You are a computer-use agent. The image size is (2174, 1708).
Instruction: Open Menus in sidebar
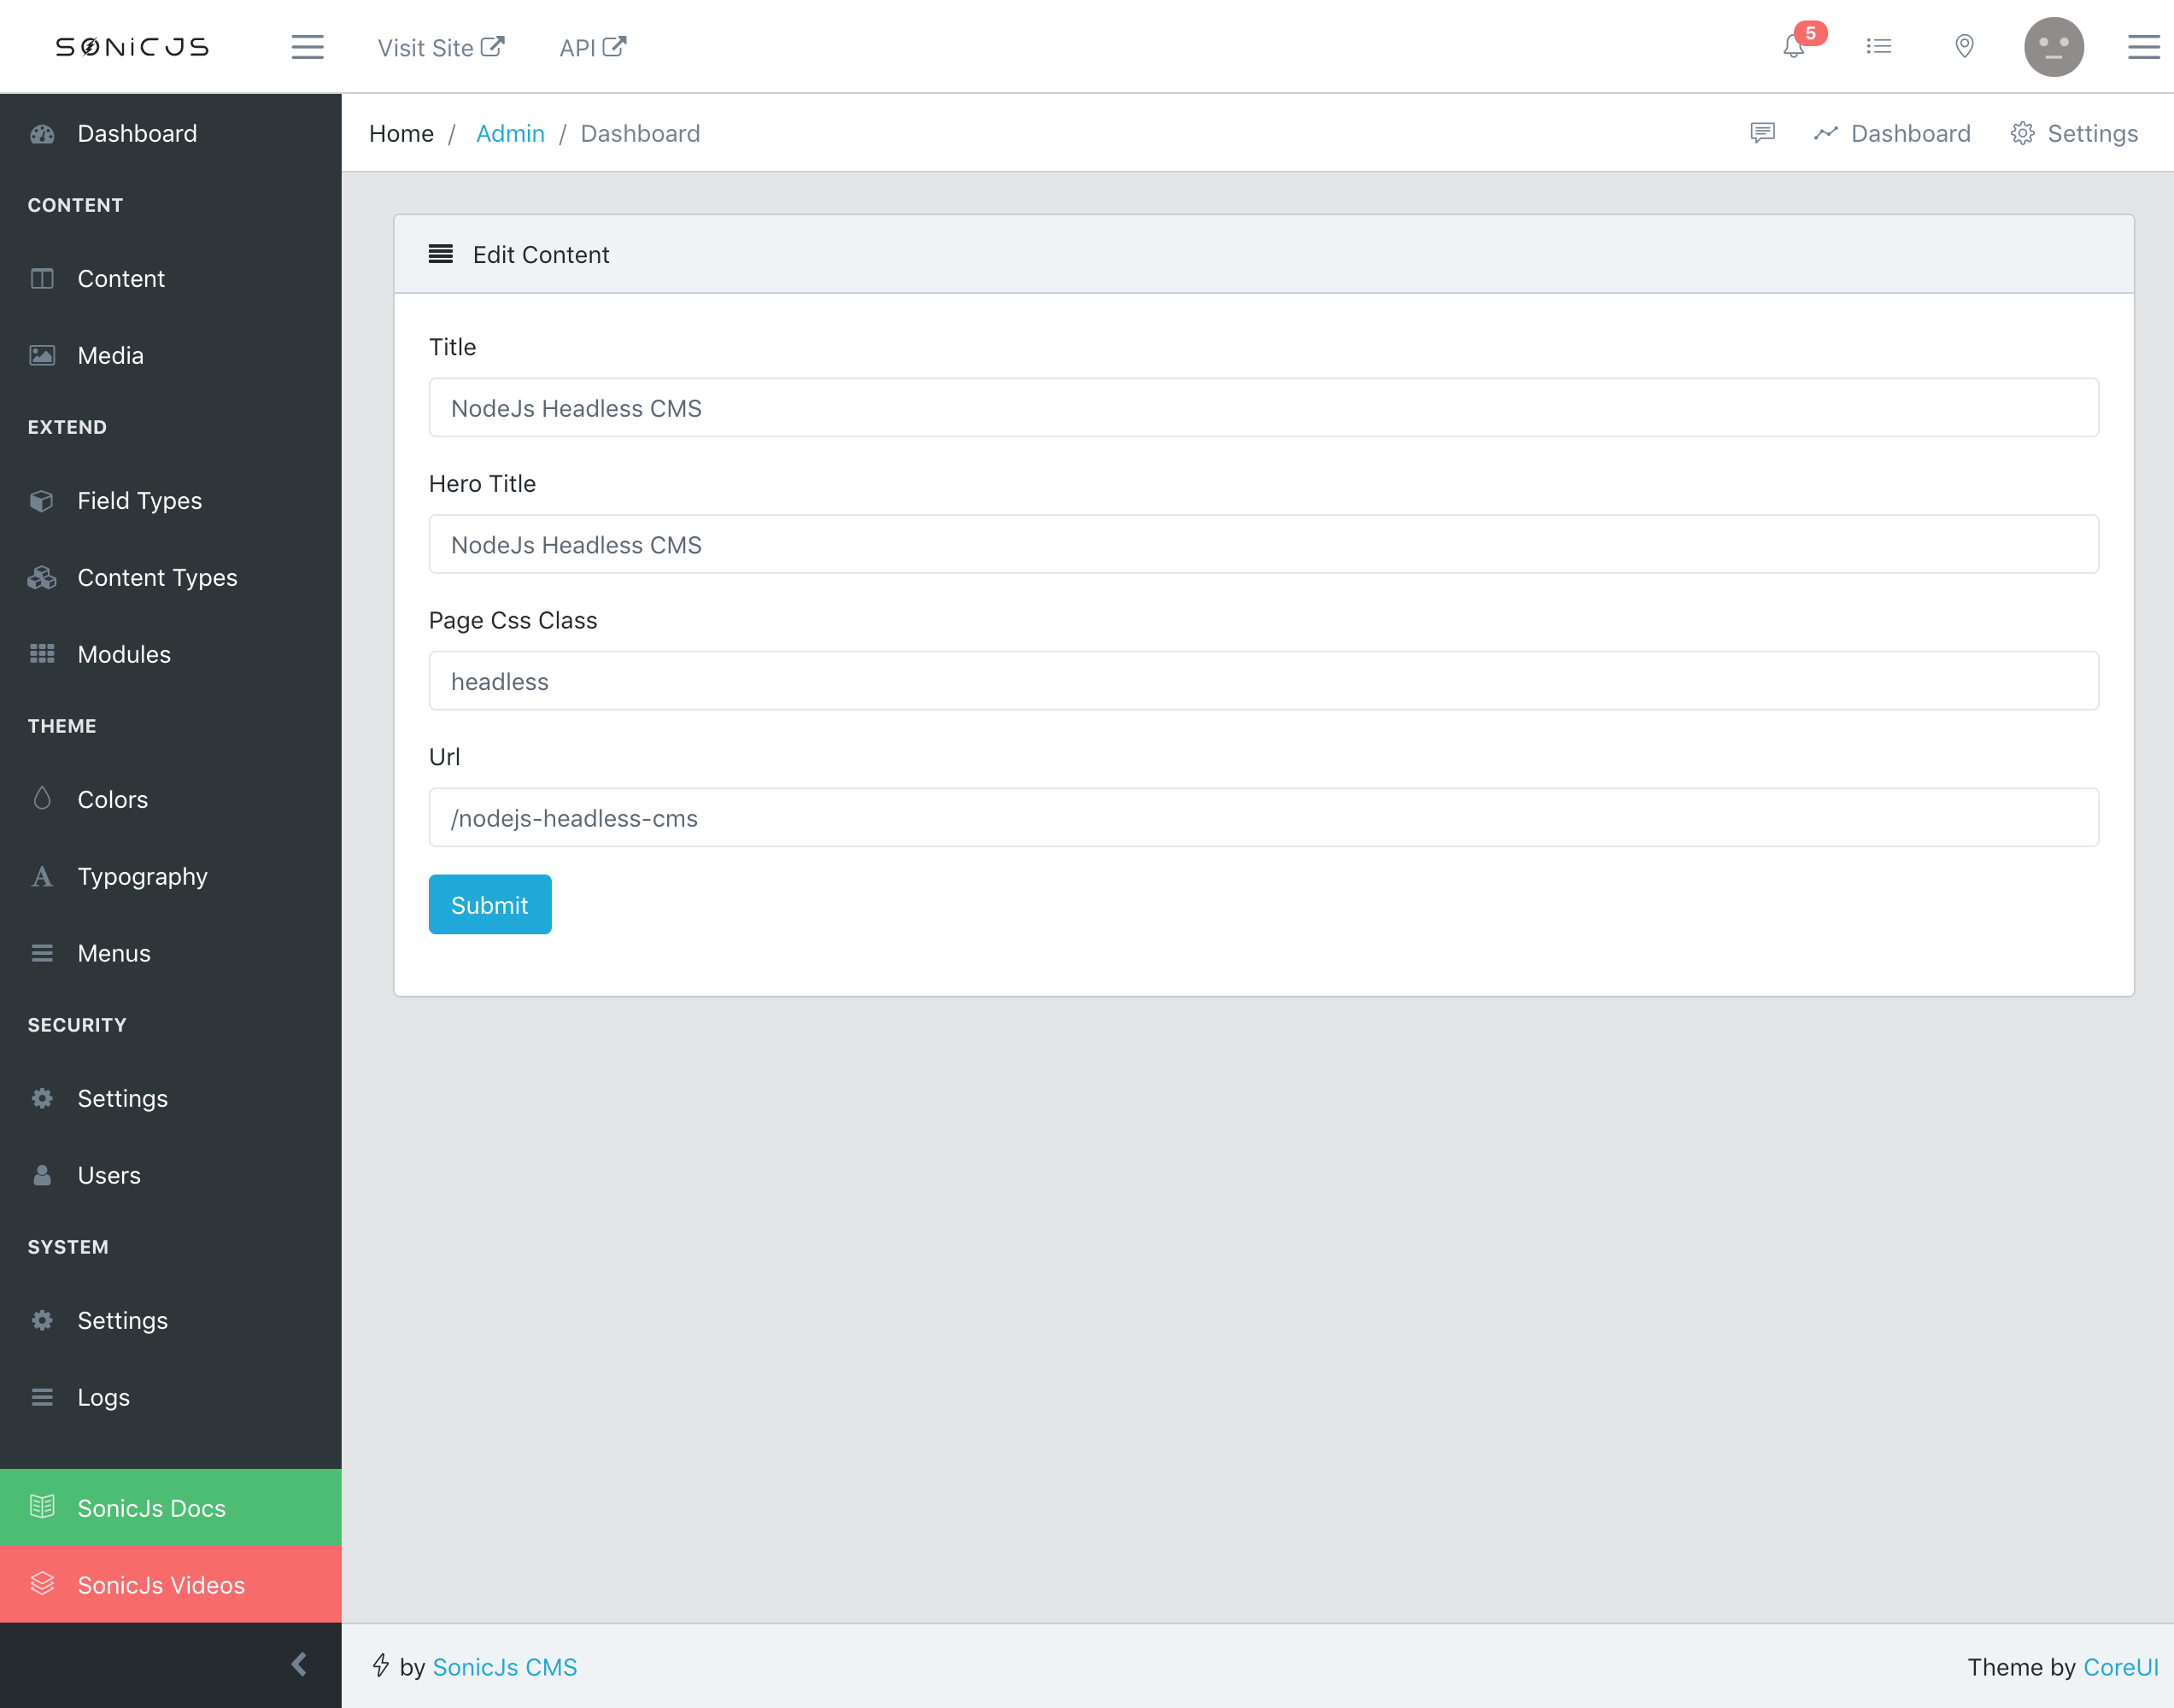(x=171, y=953)
